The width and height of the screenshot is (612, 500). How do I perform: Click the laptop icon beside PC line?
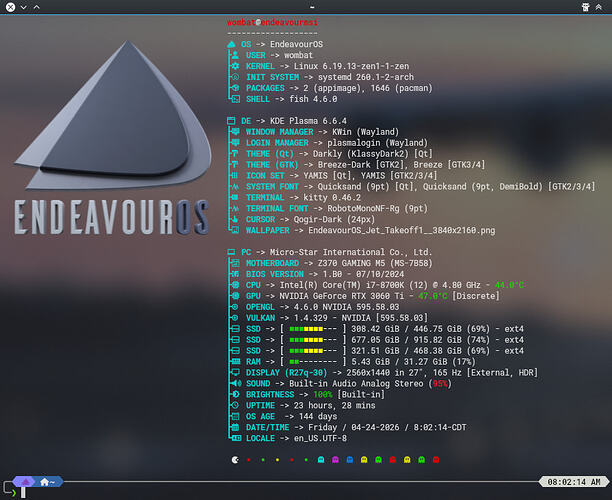[231, 252]
